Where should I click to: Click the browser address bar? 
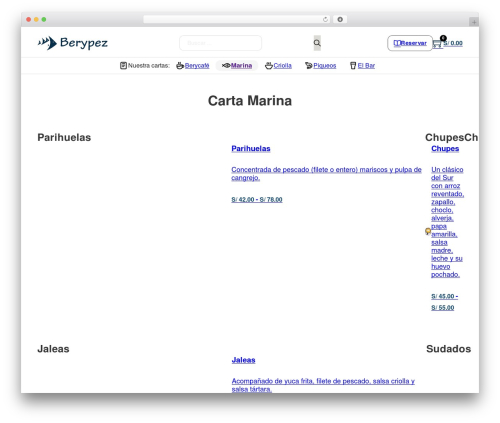click(236, 19)
